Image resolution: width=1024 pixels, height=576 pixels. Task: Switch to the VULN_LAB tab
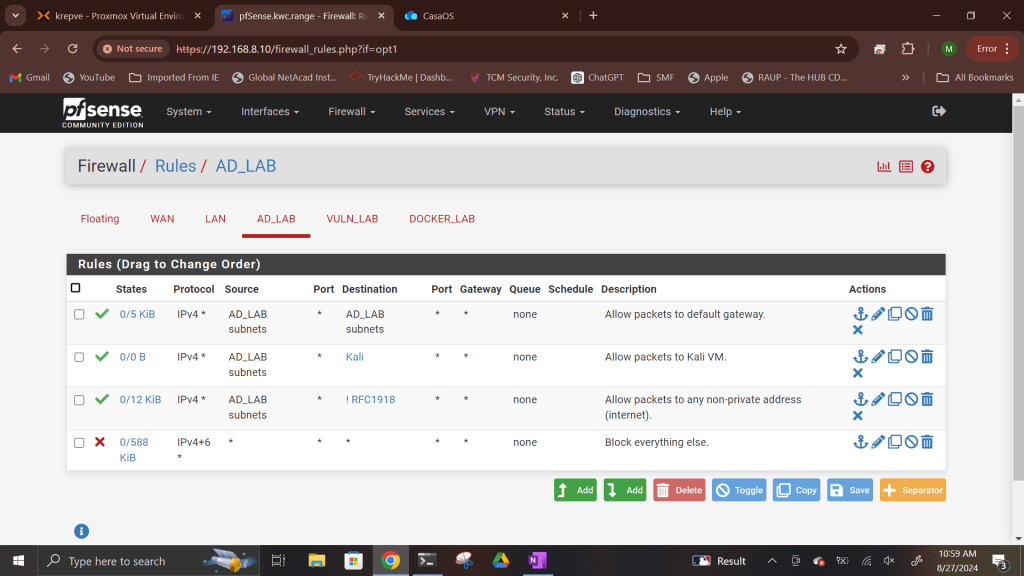[352, 219]
